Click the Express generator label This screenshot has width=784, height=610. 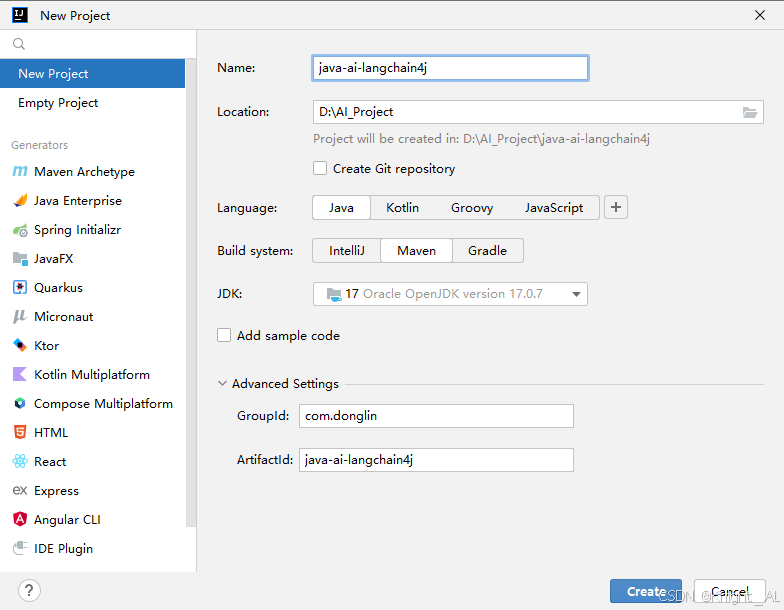coord(56,490)
